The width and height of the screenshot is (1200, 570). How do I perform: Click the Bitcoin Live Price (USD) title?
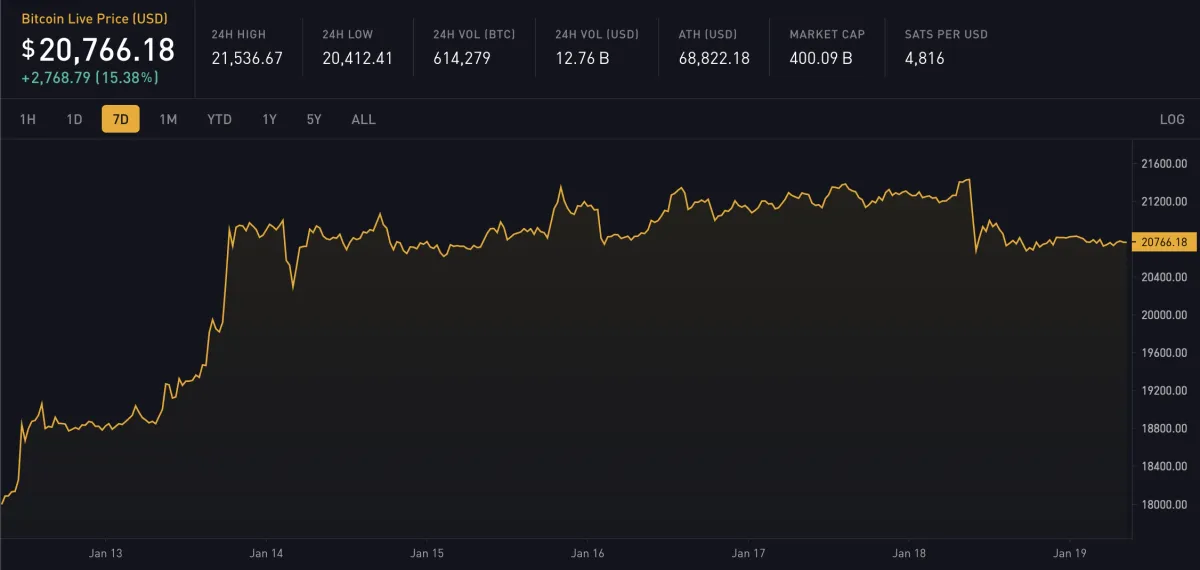92,18
